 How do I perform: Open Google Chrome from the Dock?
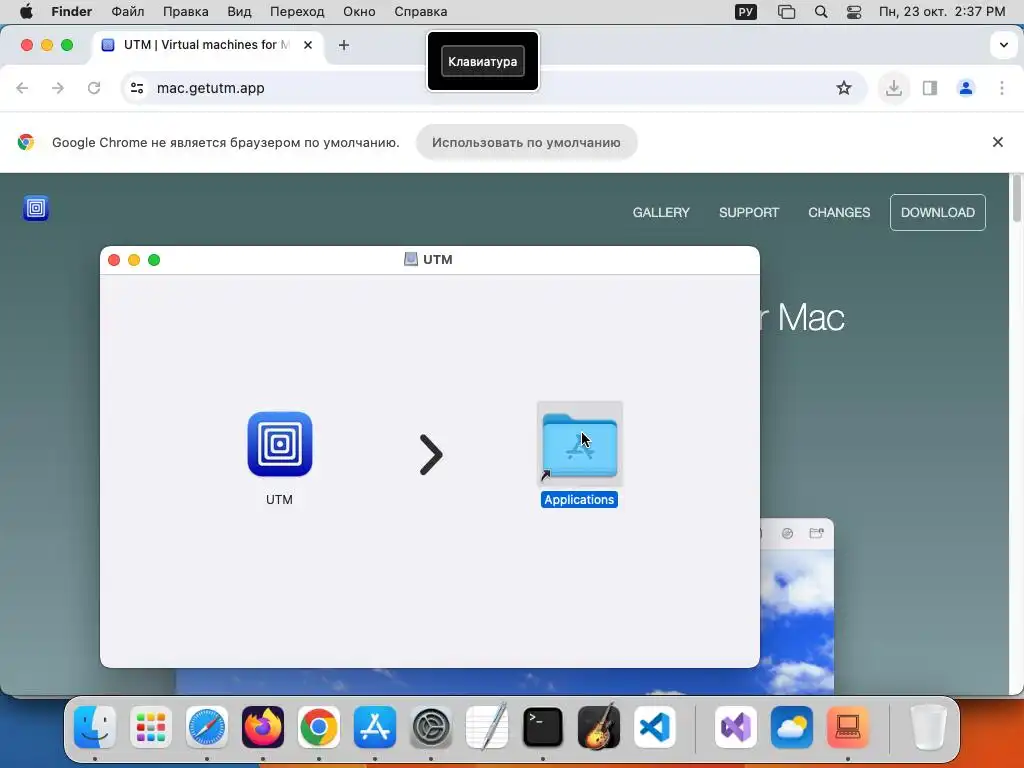(x=319, y=727)
